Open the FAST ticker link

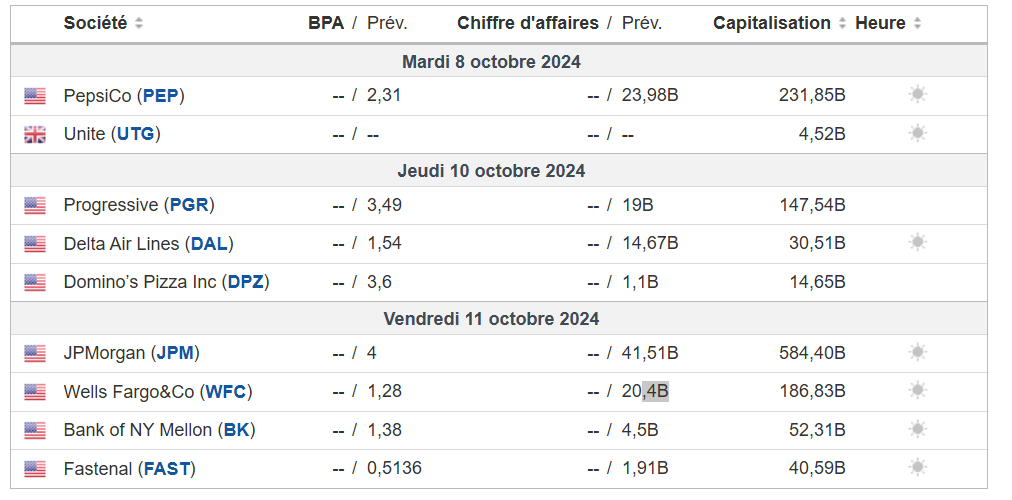coord(167,468)
